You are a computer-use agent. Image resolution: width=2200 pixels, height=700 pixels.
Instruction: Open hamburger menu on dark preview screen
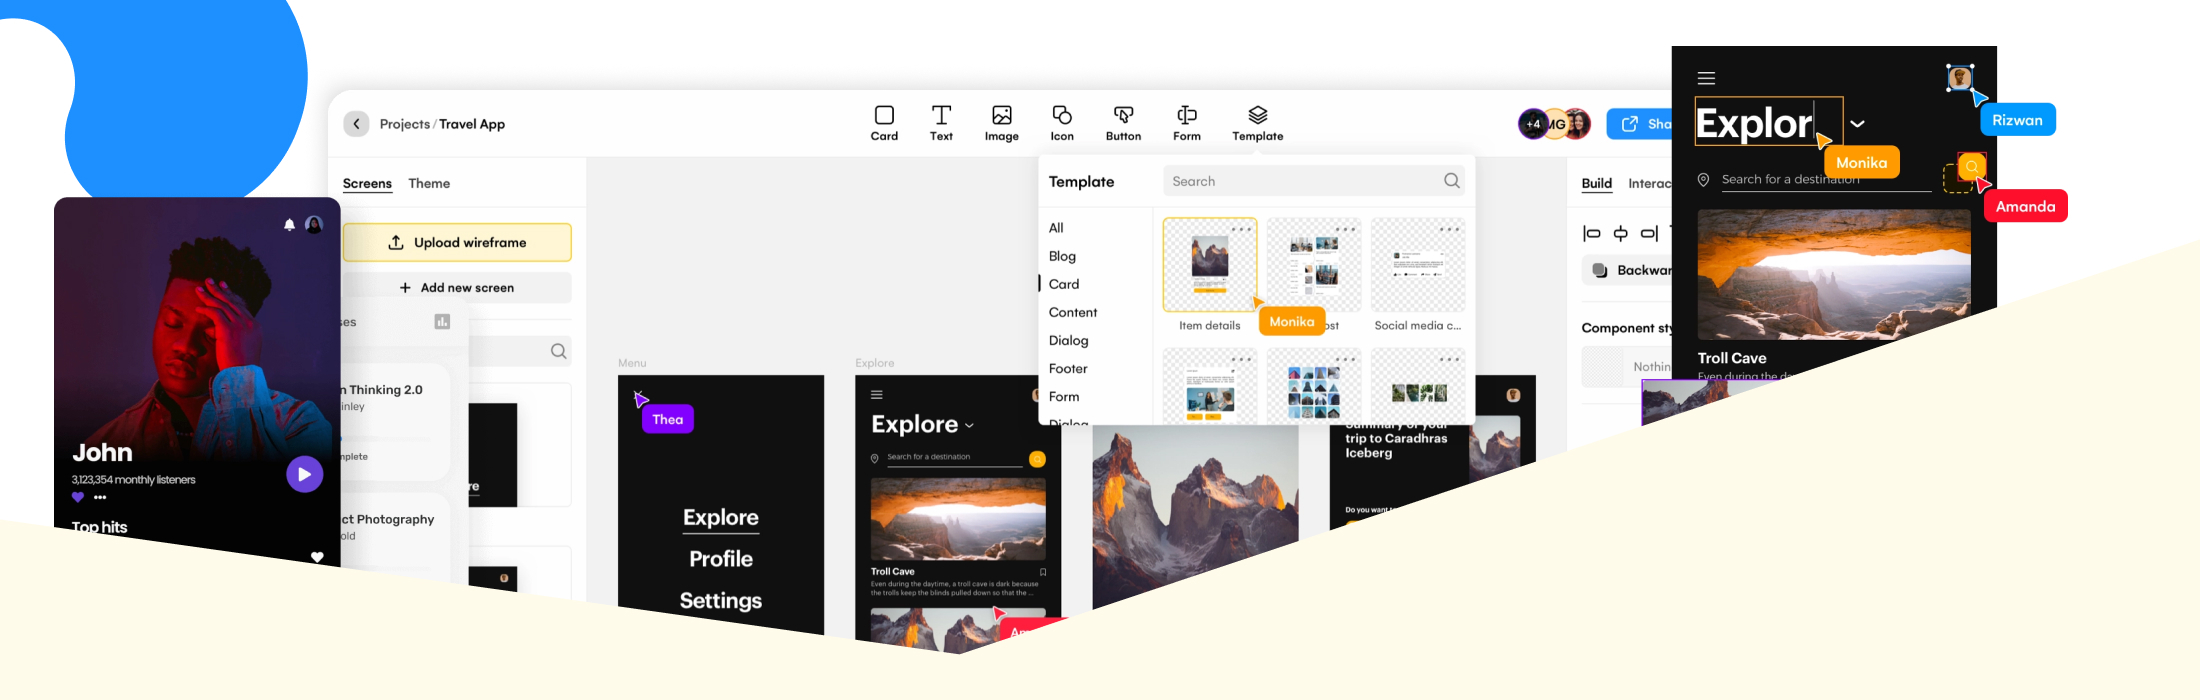coord(1706,78)
